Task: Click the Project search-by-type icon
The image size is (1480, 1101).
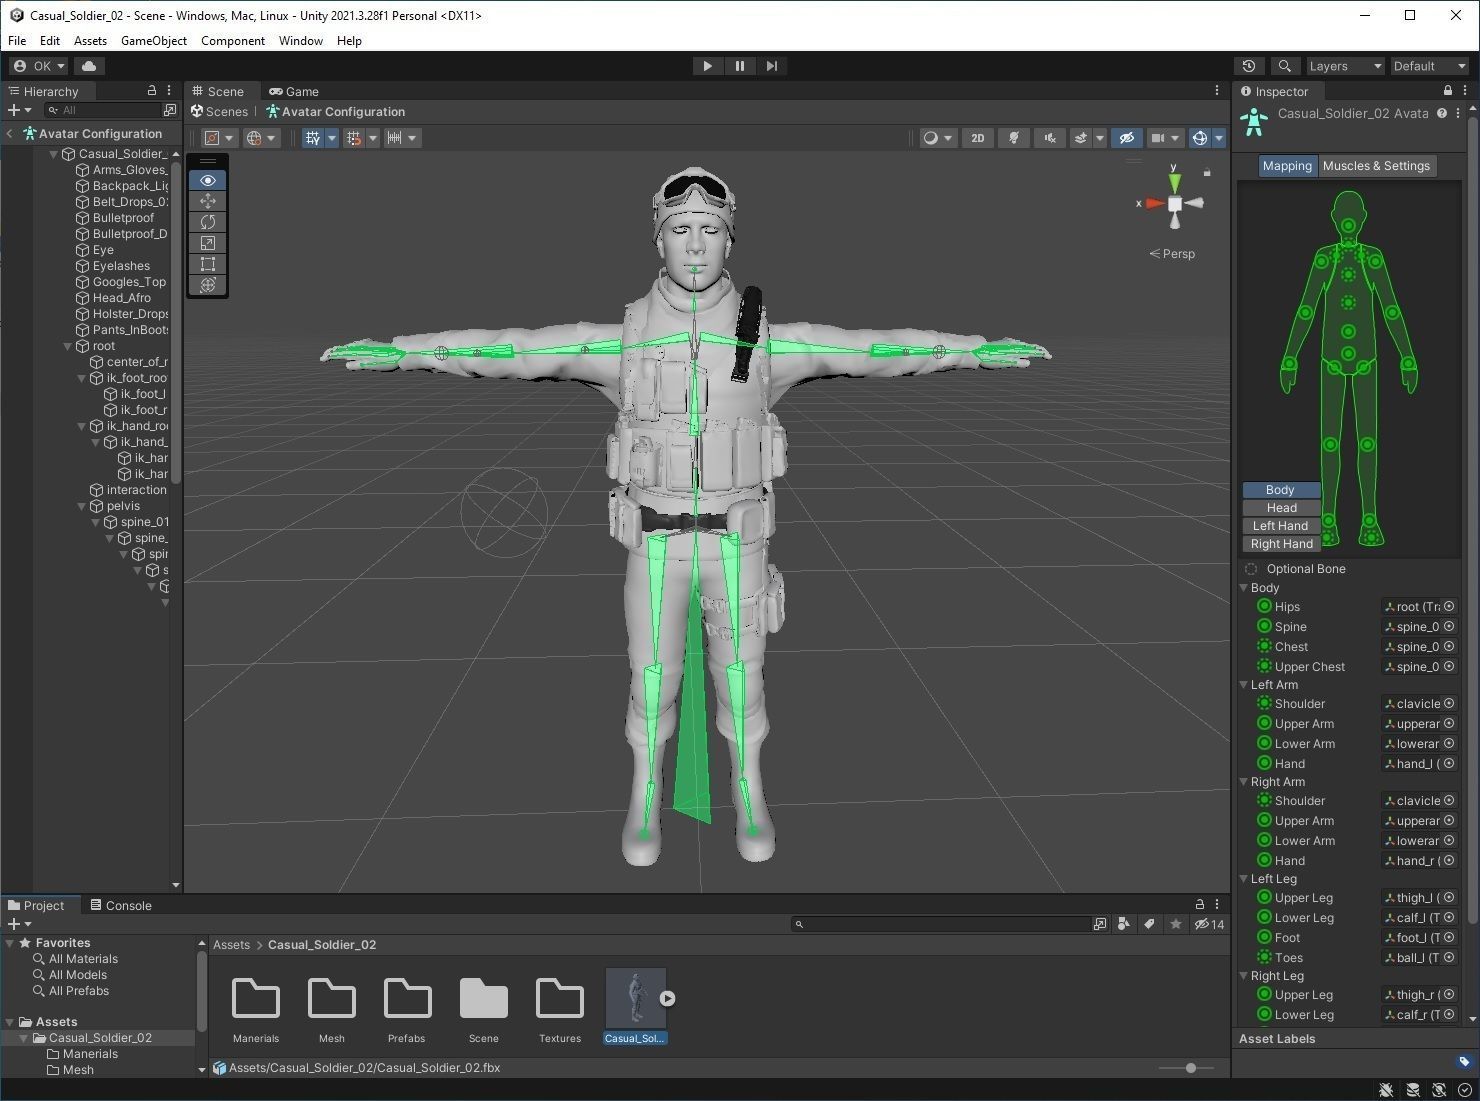Action: [x=1124, y=924]
